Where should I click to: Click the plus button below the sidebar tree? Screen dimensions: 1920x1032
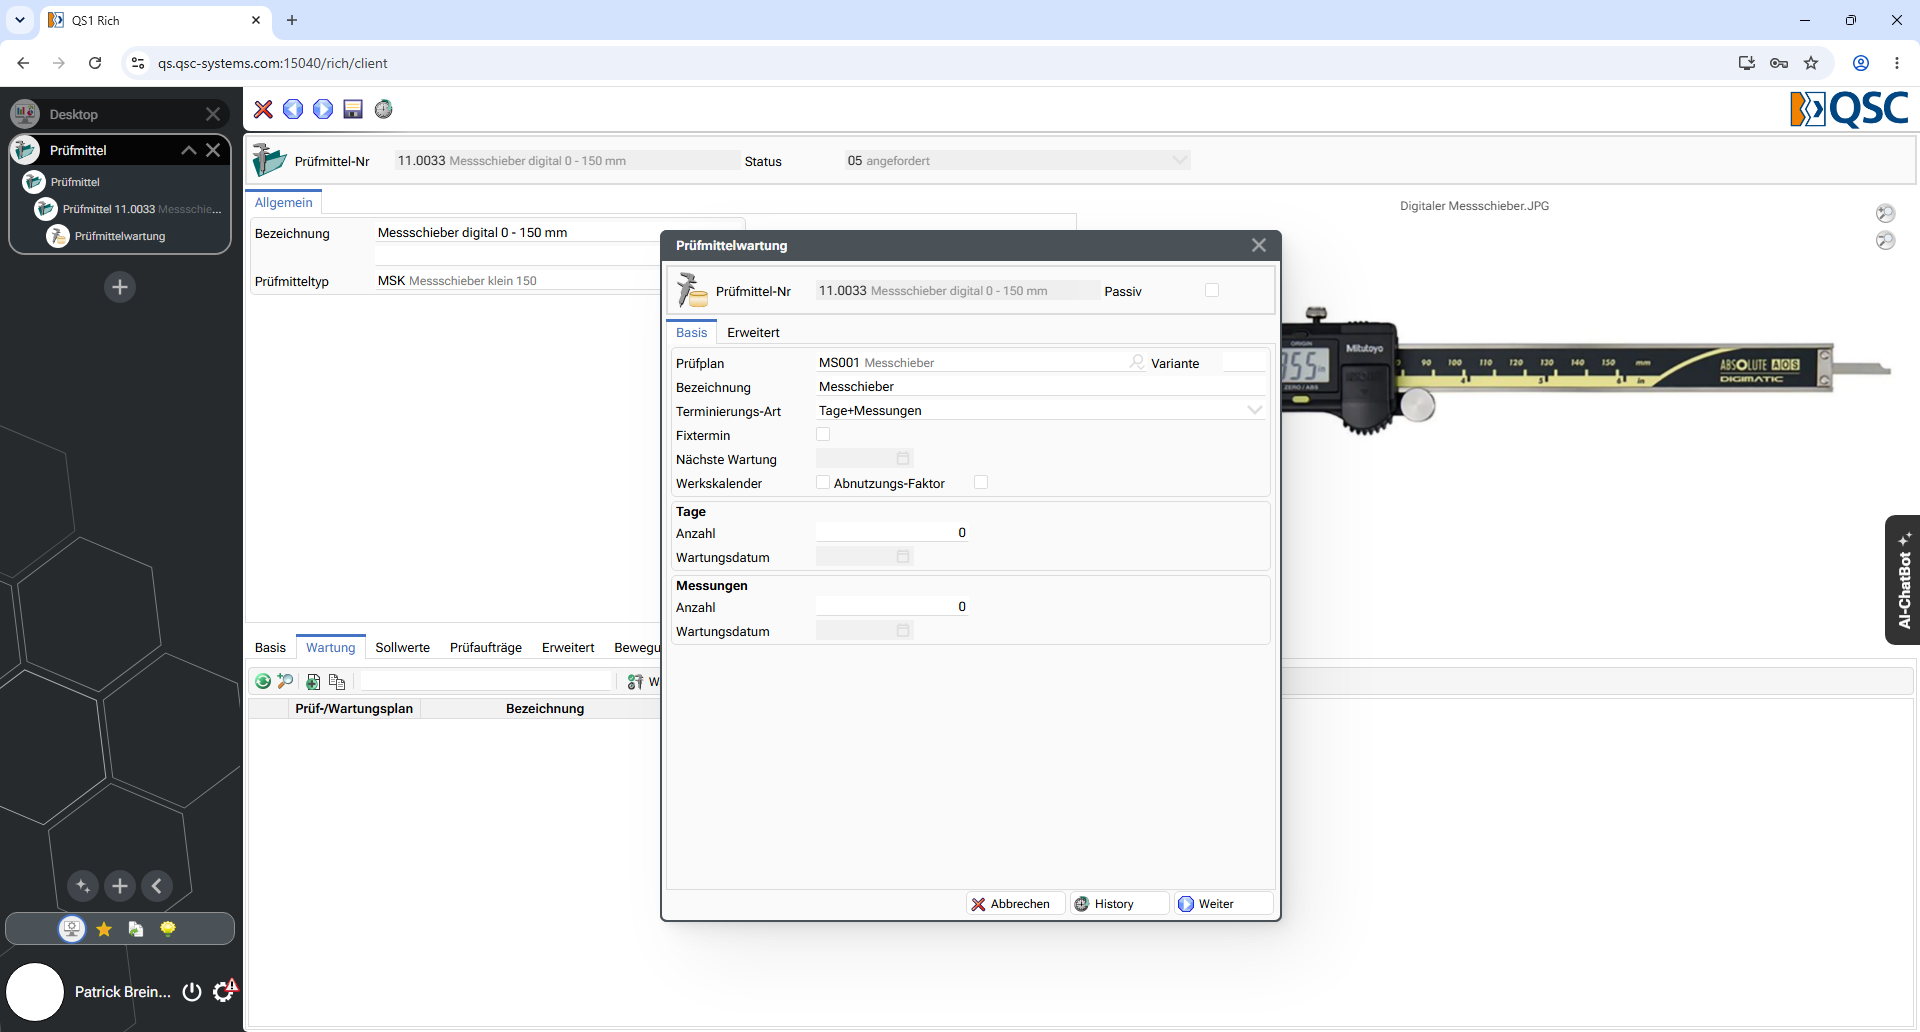pos(120,287)
